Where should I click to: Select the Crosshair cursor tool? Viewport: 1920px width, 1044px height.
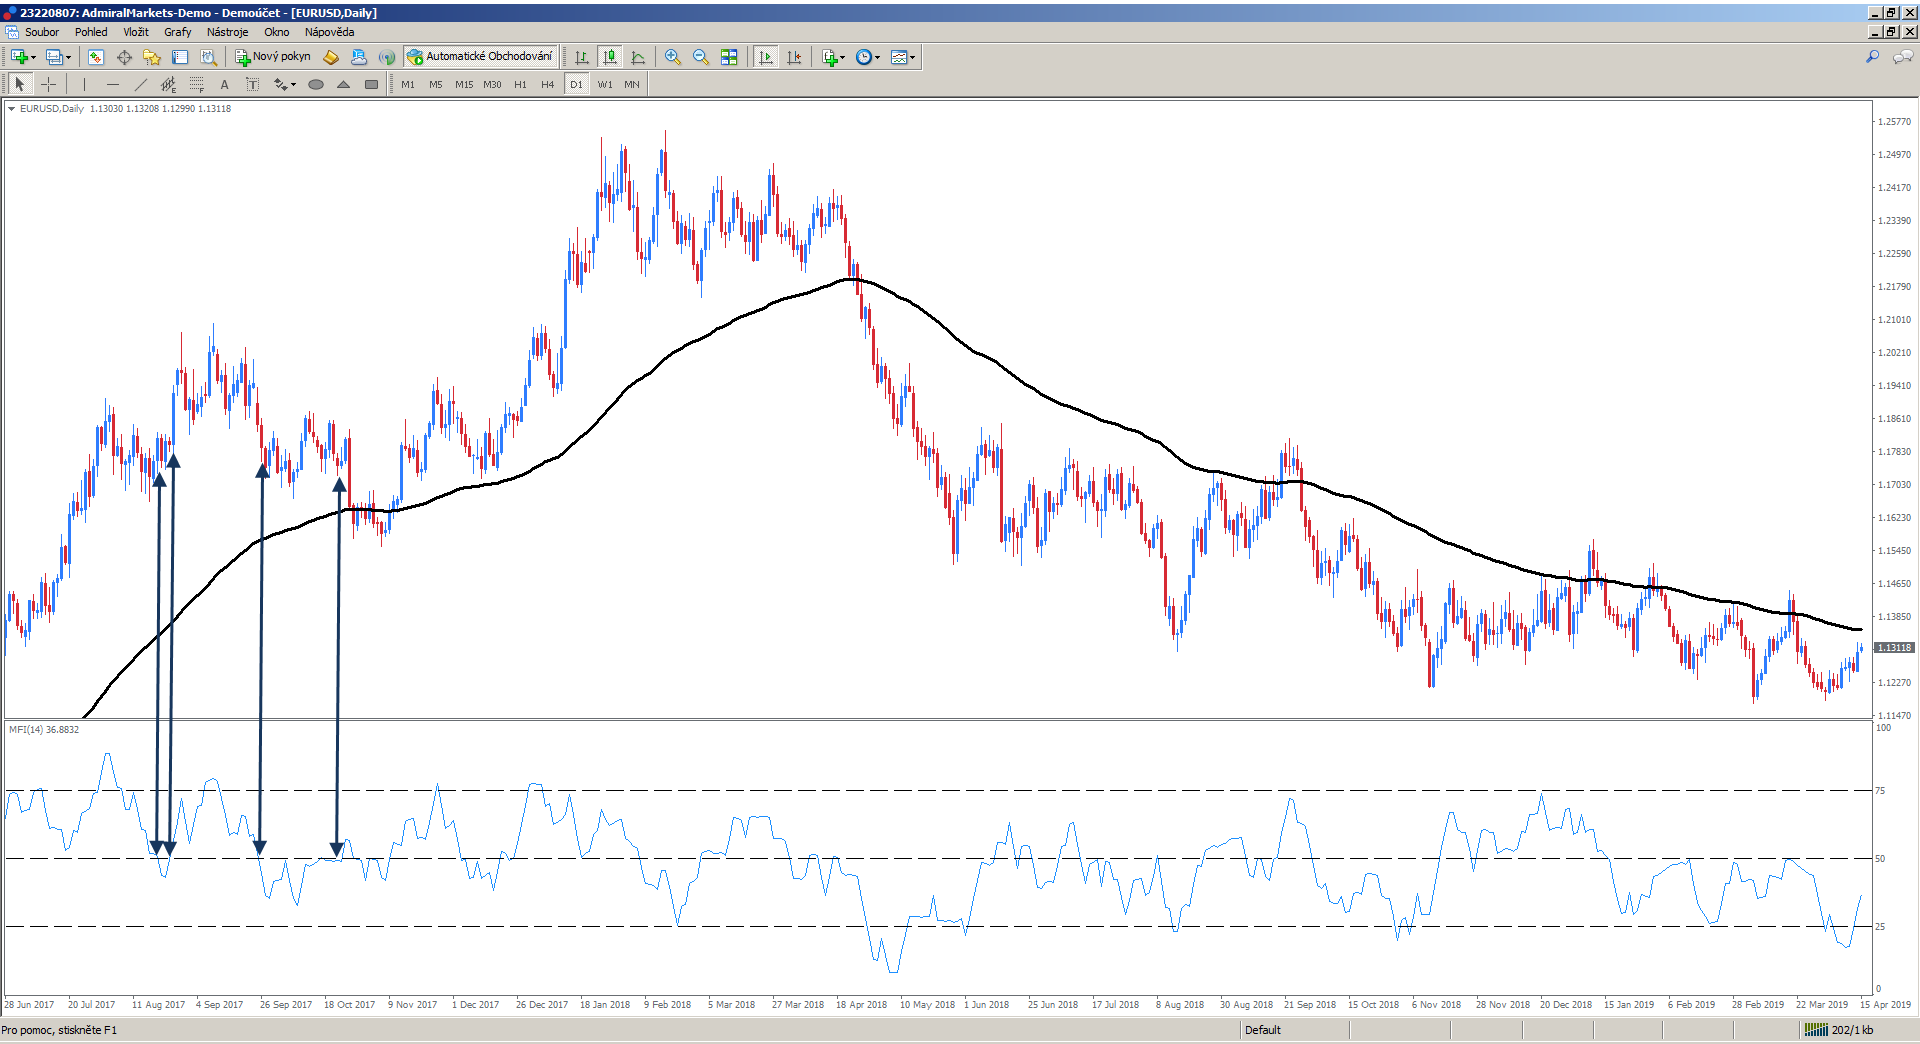point(48,85)
